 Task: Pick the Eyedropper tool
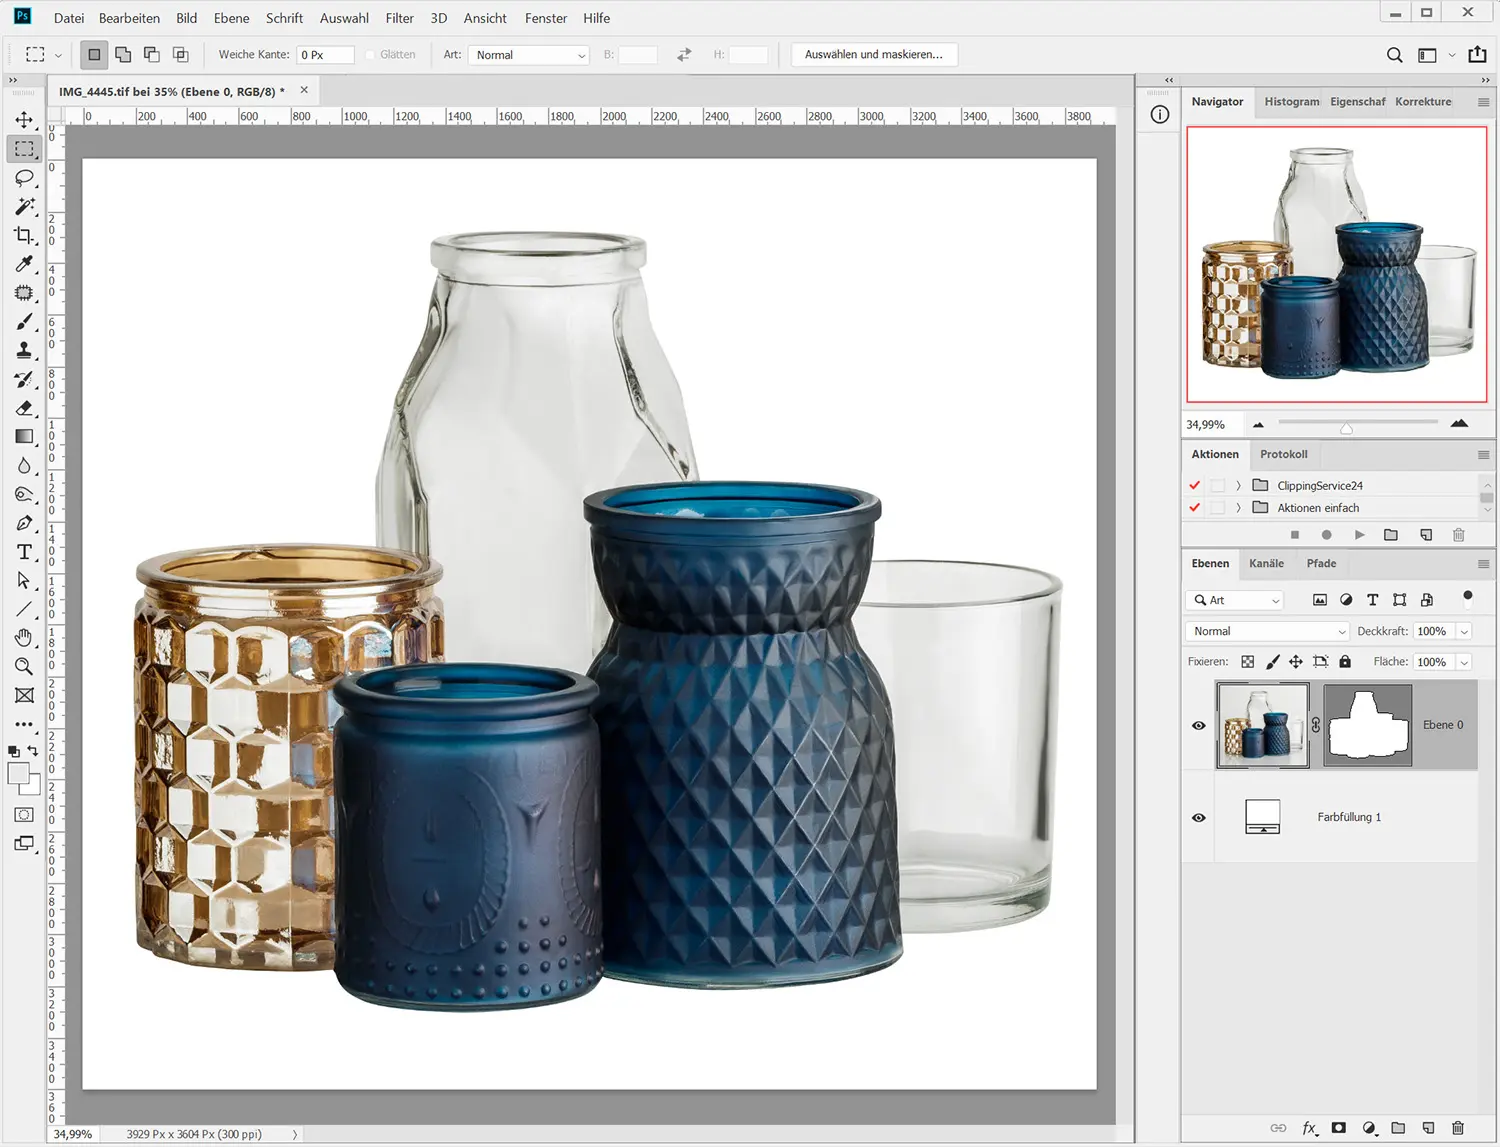[x=24, y=264]
